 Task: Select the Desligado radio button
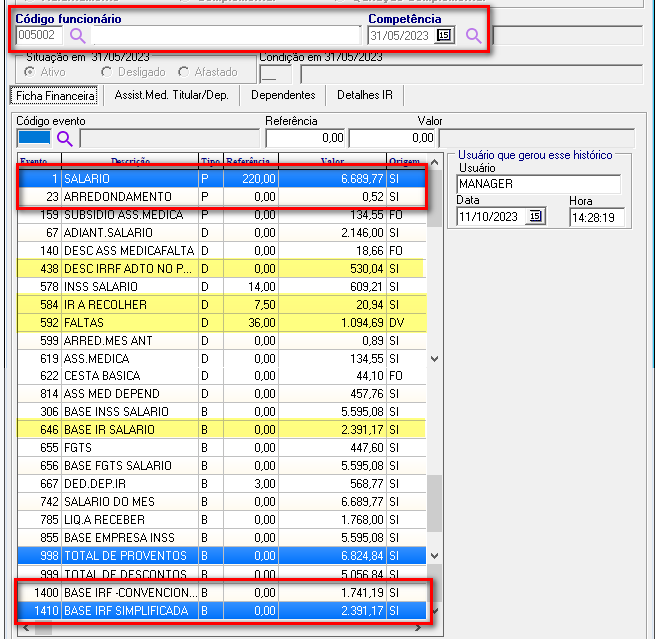(x=107, y=72)
